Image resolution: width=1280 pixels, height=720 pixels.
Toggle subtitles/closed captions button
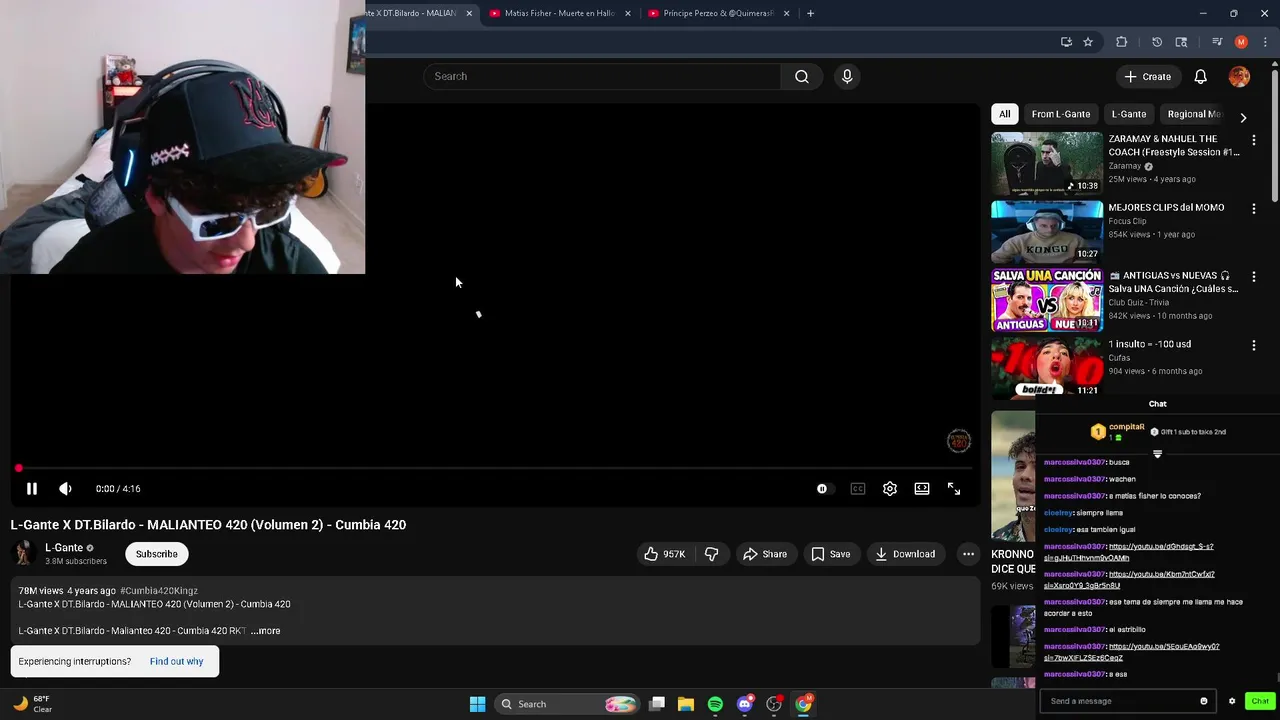click(857, 489)
